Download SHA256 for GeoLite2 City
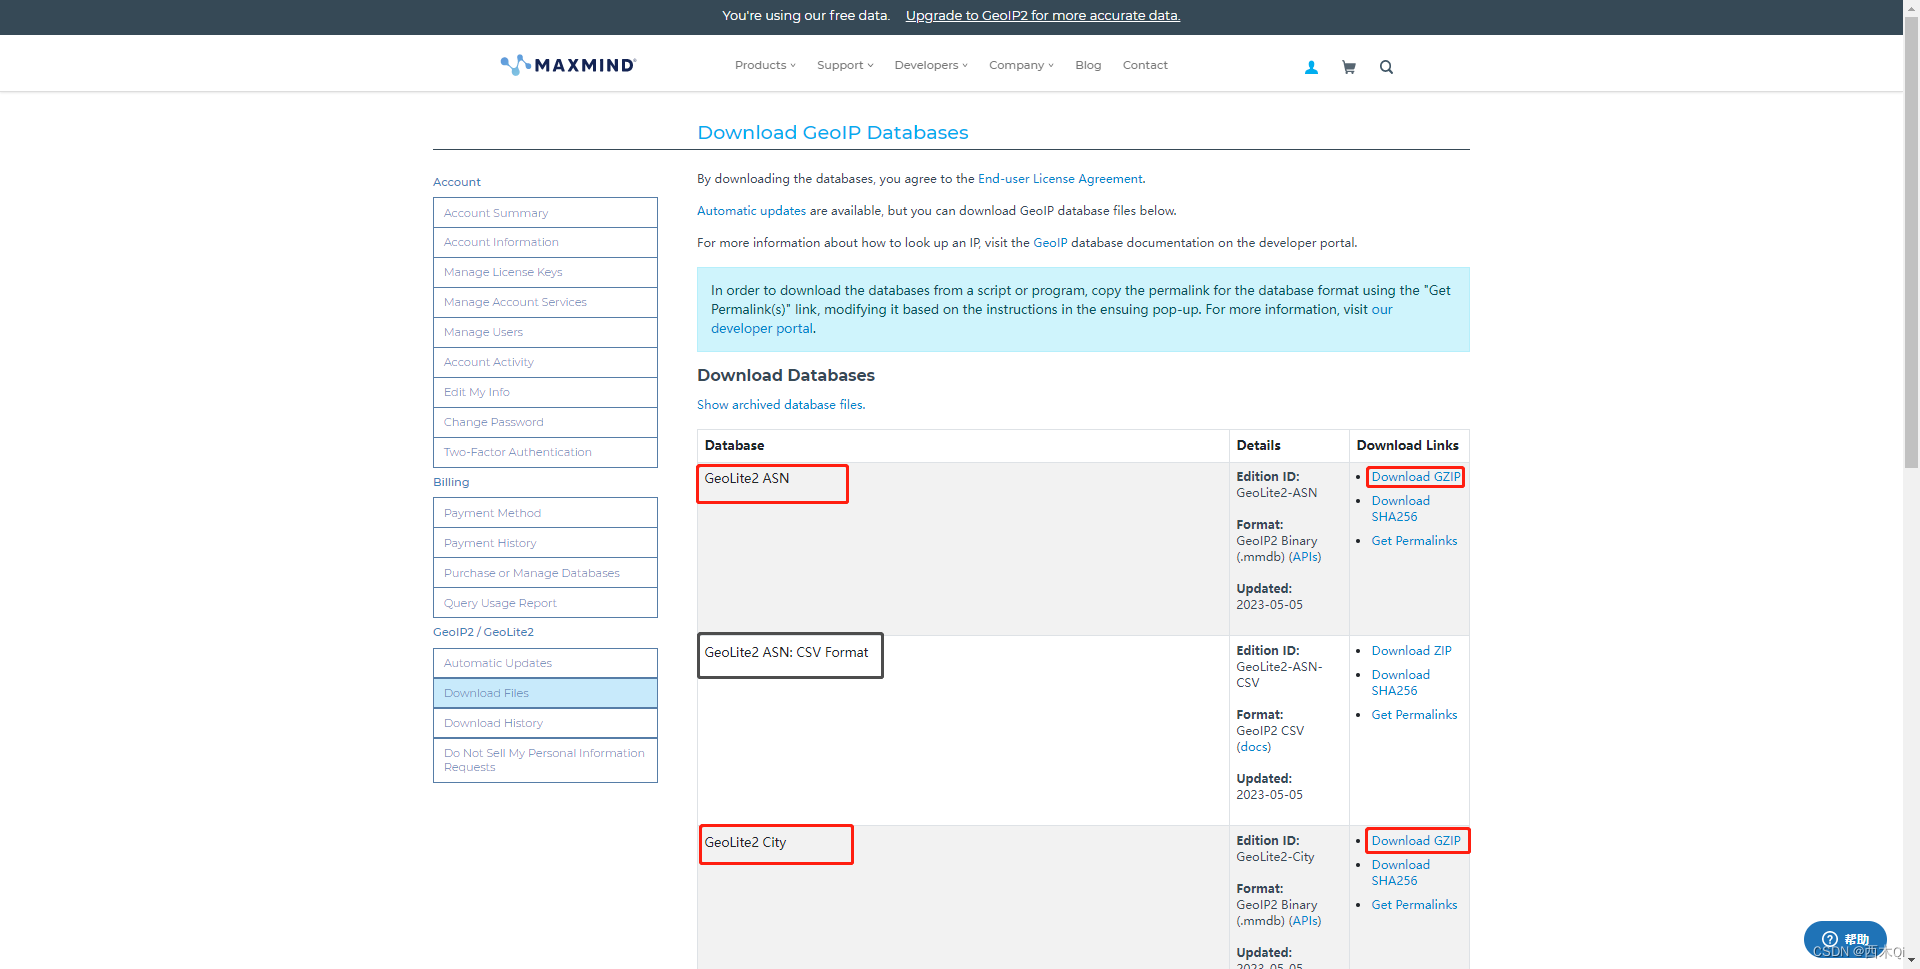Viewport: 1920px width, 969px height. [x=1400, y=873]
